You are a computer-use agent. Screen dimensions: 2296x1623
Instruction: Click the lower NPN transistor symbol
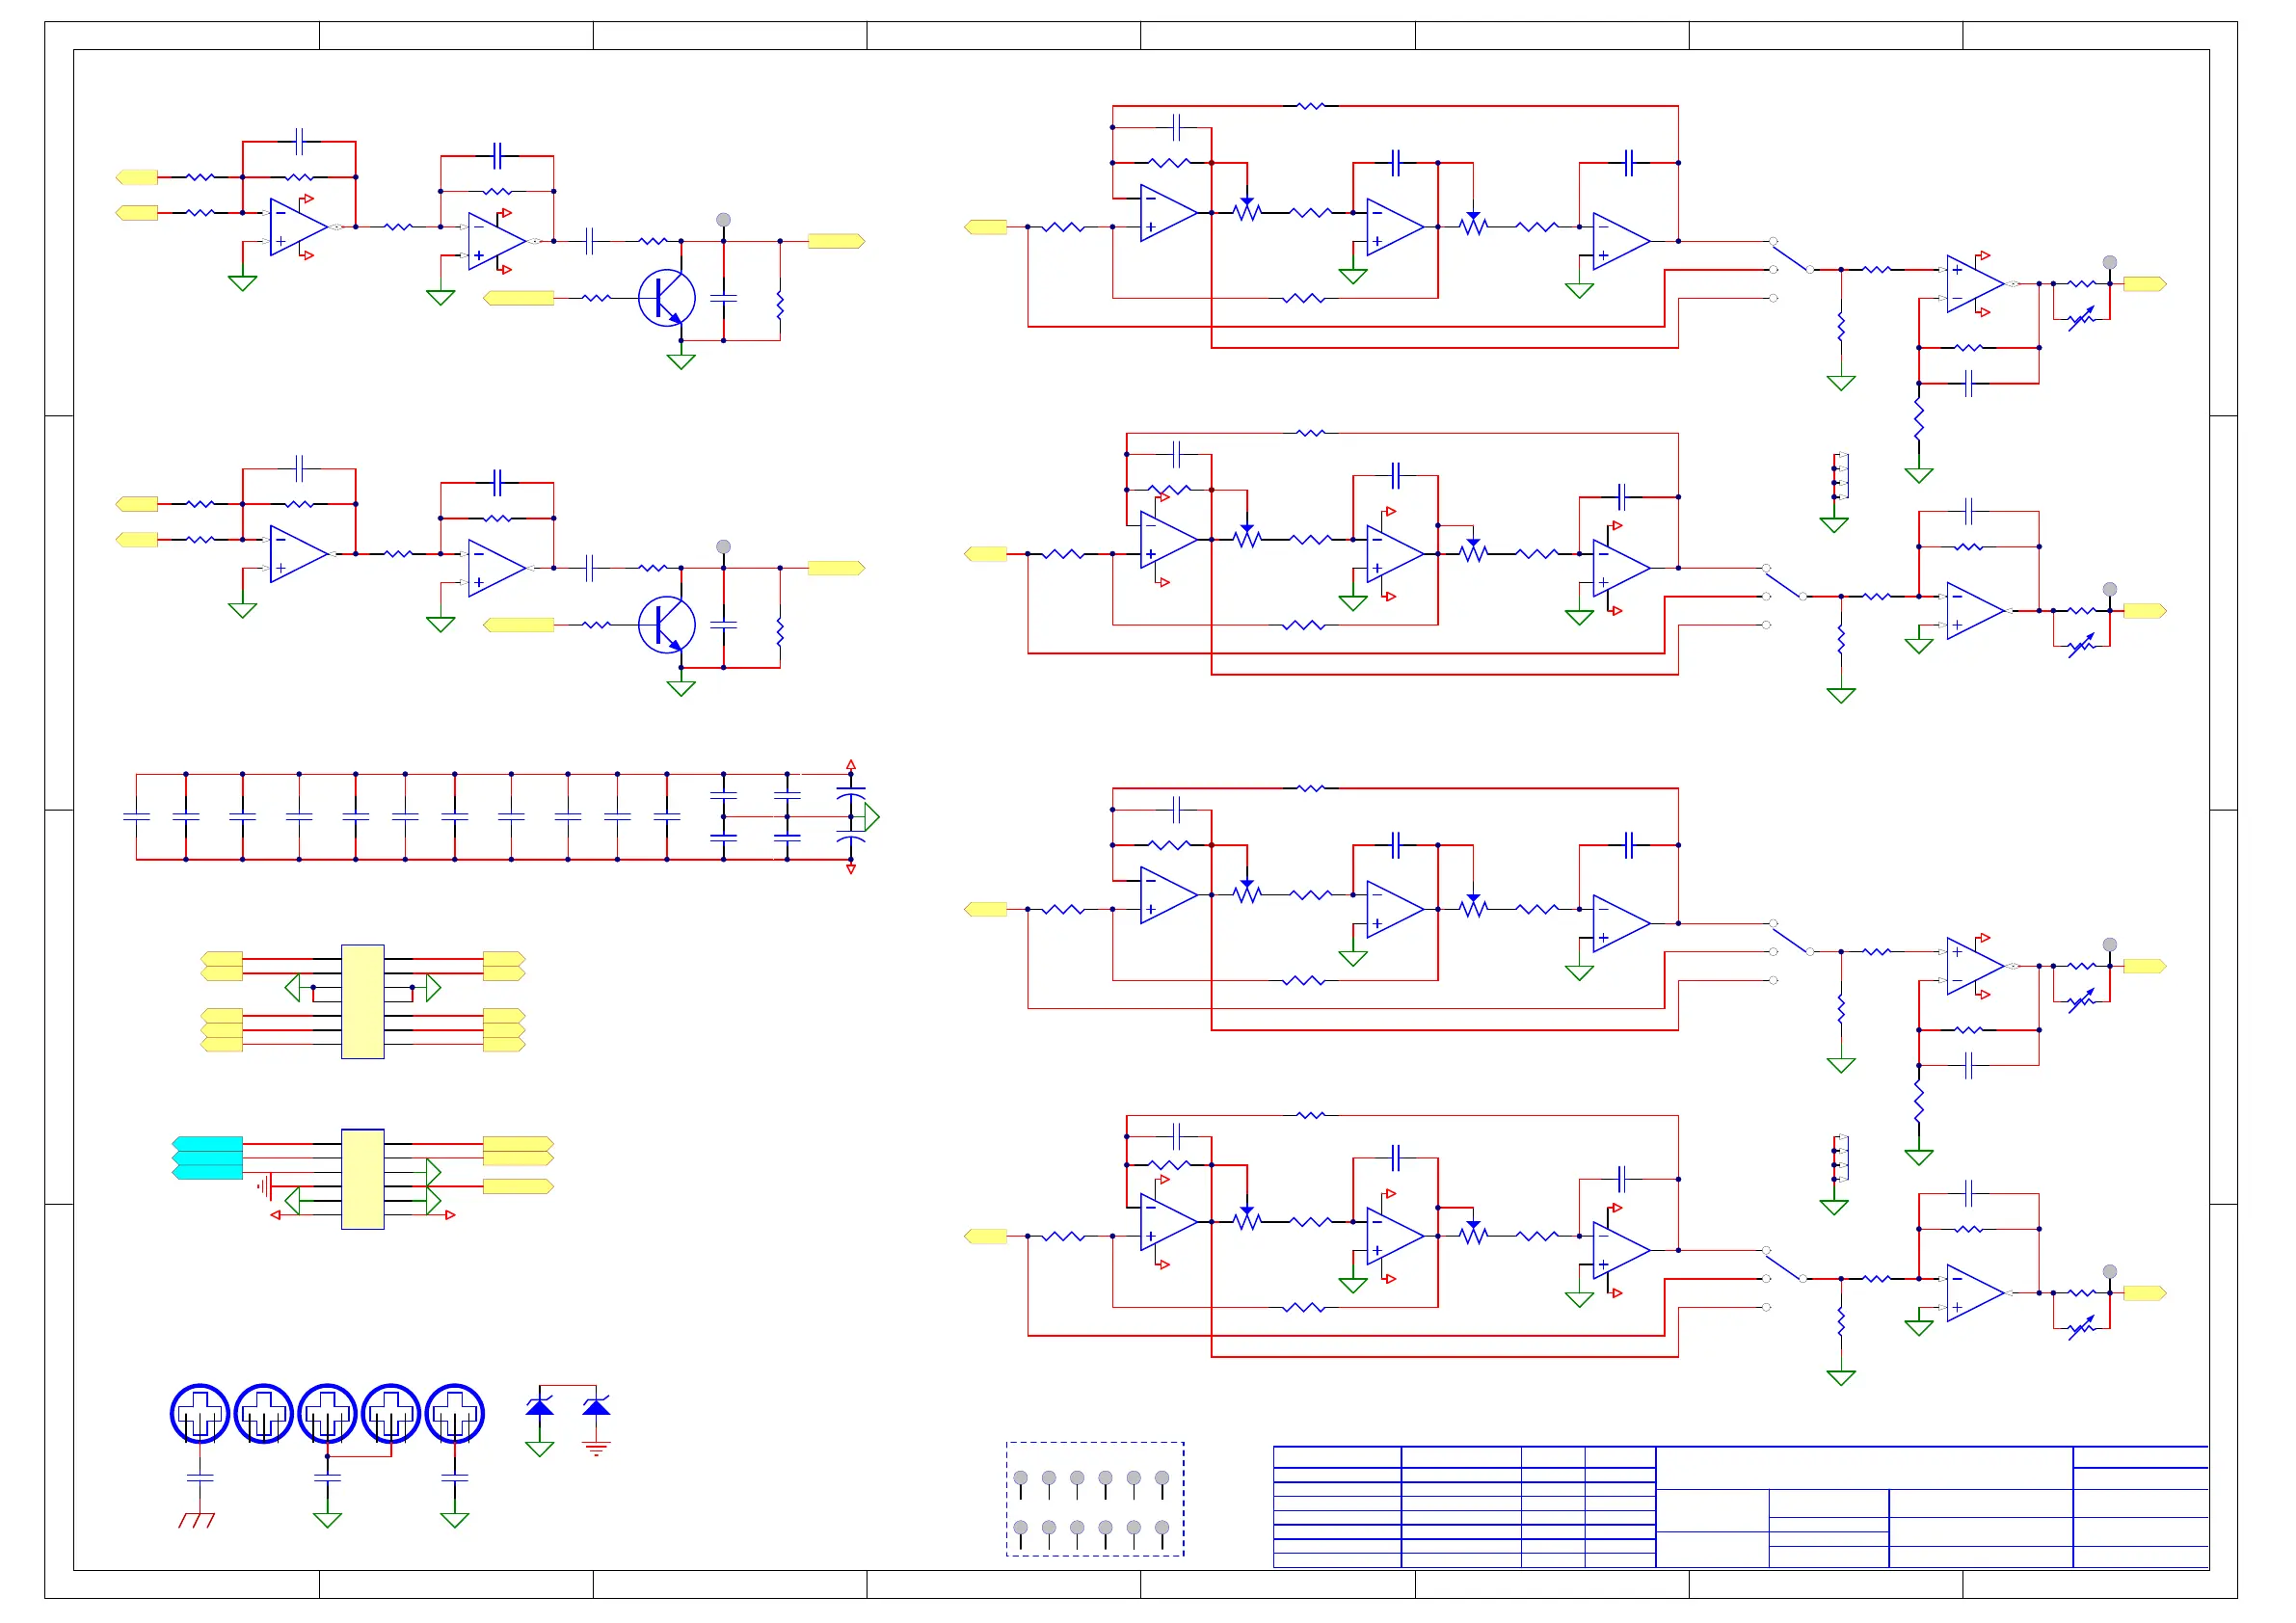[667, 625]
